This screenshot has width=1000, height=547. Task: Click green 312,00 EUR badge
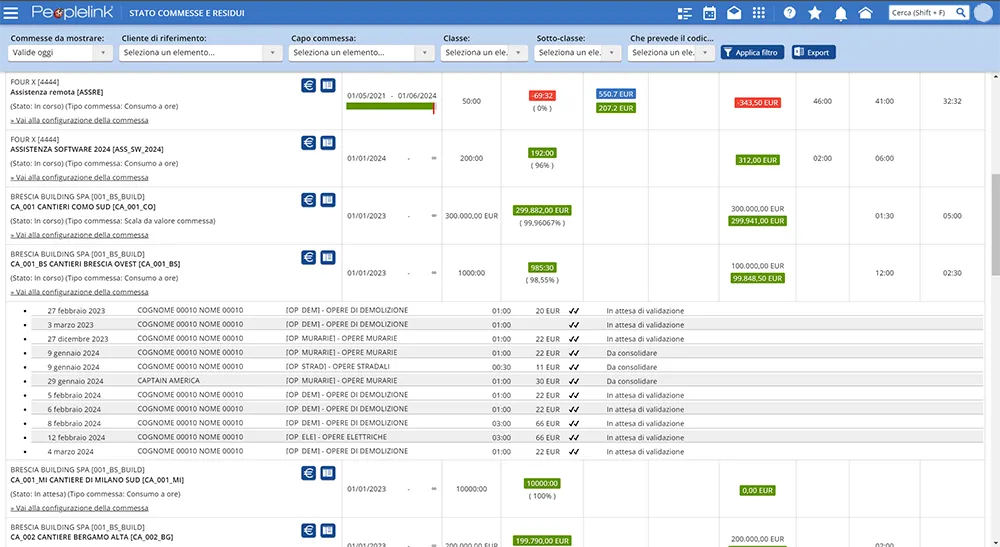point(757,160)
